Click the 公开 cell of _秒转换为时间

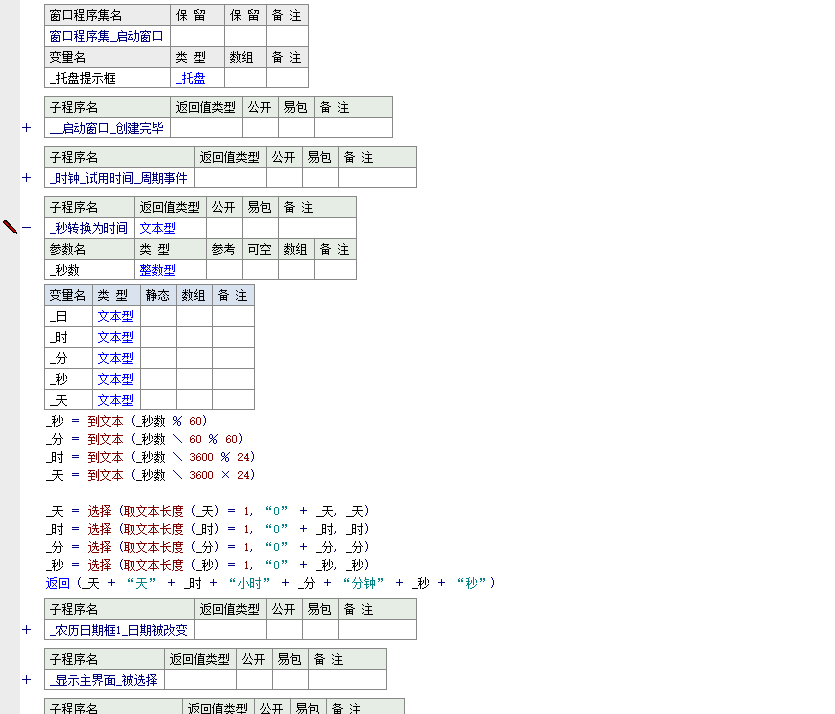click(x=224, y=228)
